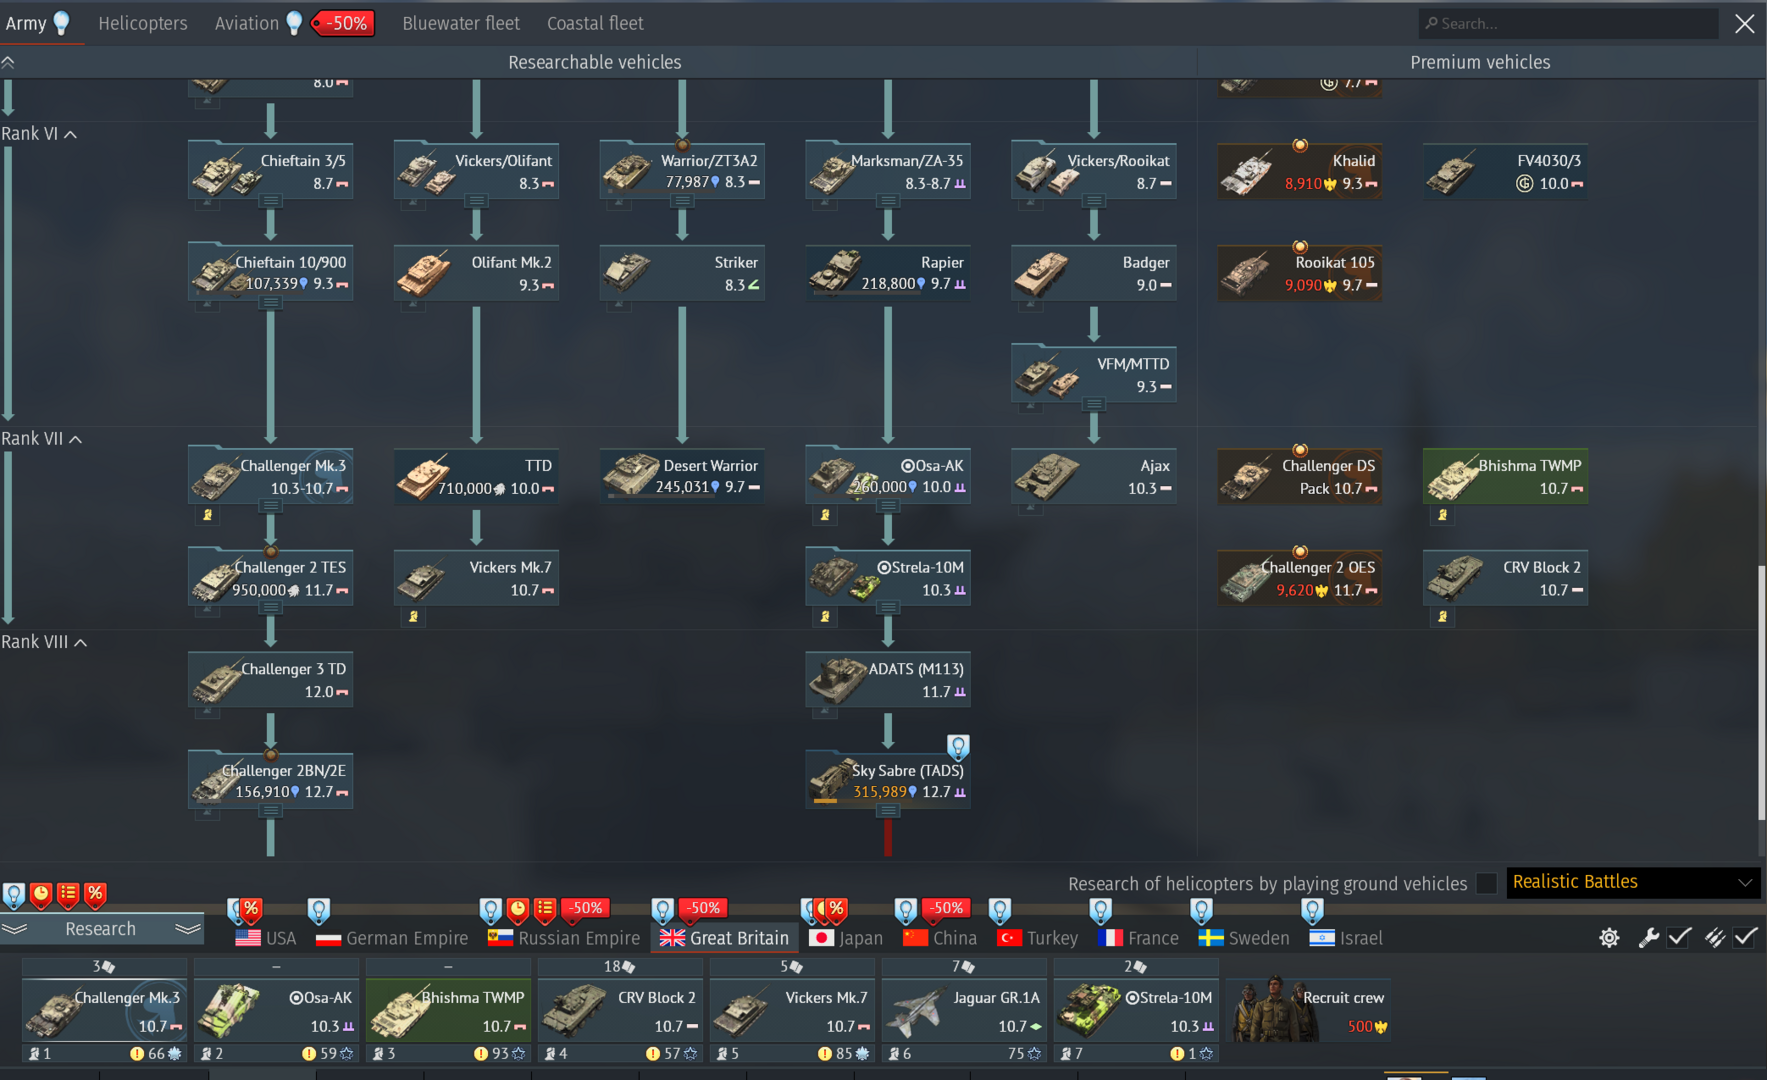Click the lightbulb marker above Israel
Viewport: 1767px width, 1080px height.
(x=1312, y=910)
